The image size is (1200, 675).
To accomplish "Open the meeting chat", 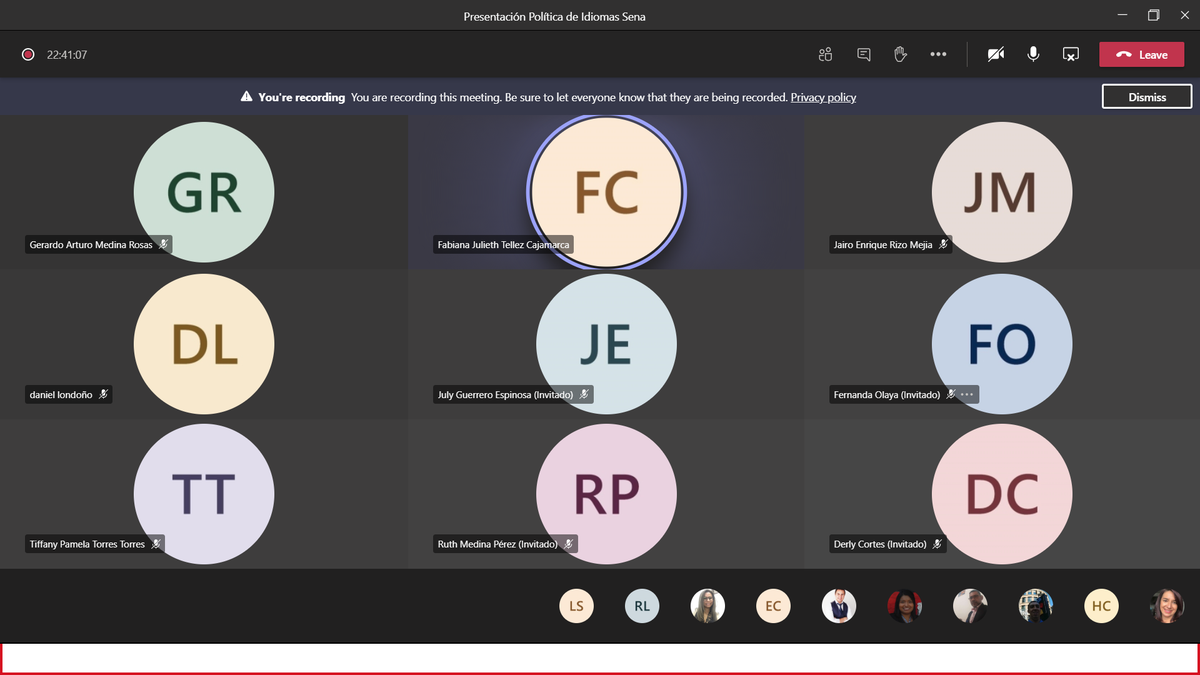I will point(863,54).
